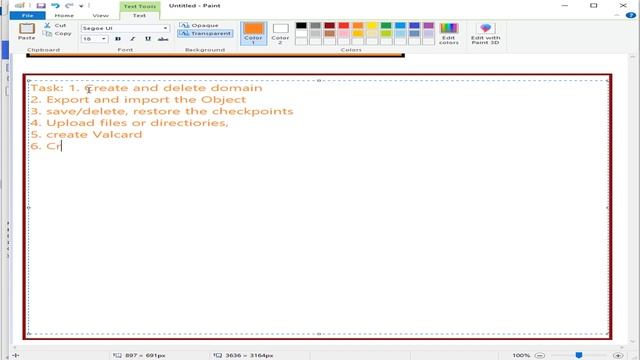The height and width of the screenshot is (360, 640).
Task: Click in text line '3. save/delete, restore the checkpoints'
Action: coord(162,111)
